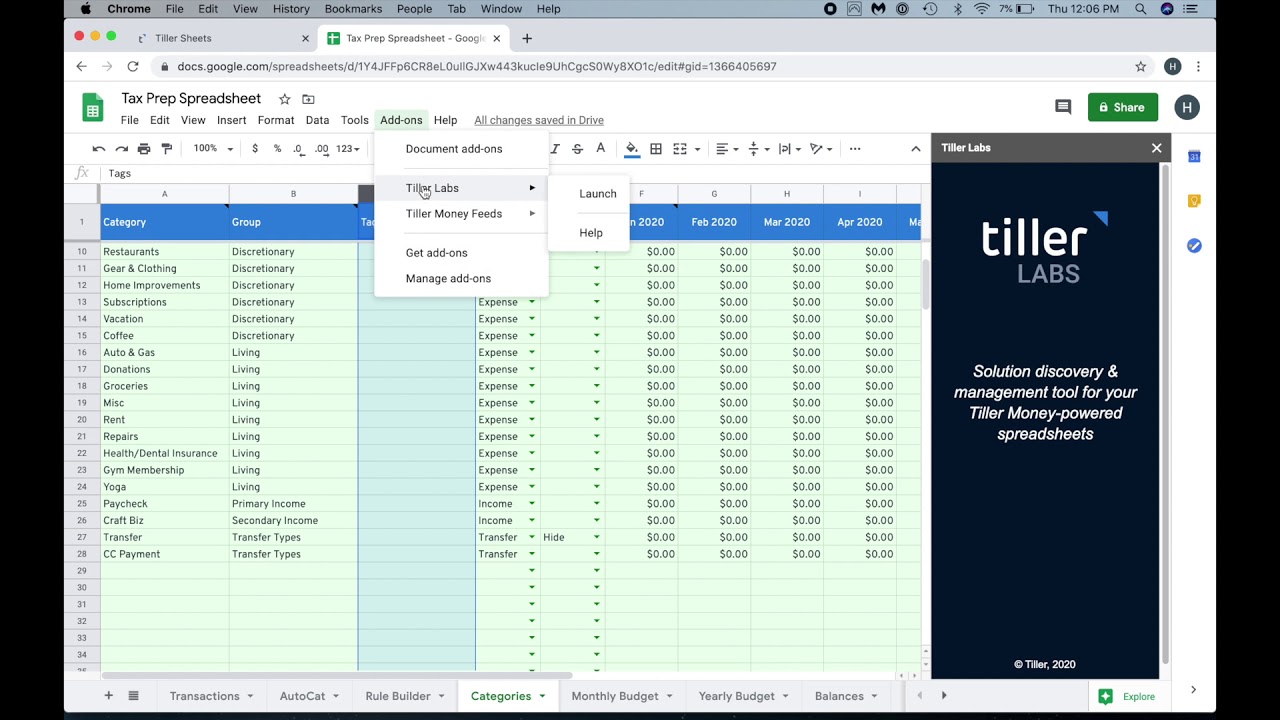The height and width of the screenshot is (720, 1280).
Task: Open the Format menu
Action: click(276, 120)
